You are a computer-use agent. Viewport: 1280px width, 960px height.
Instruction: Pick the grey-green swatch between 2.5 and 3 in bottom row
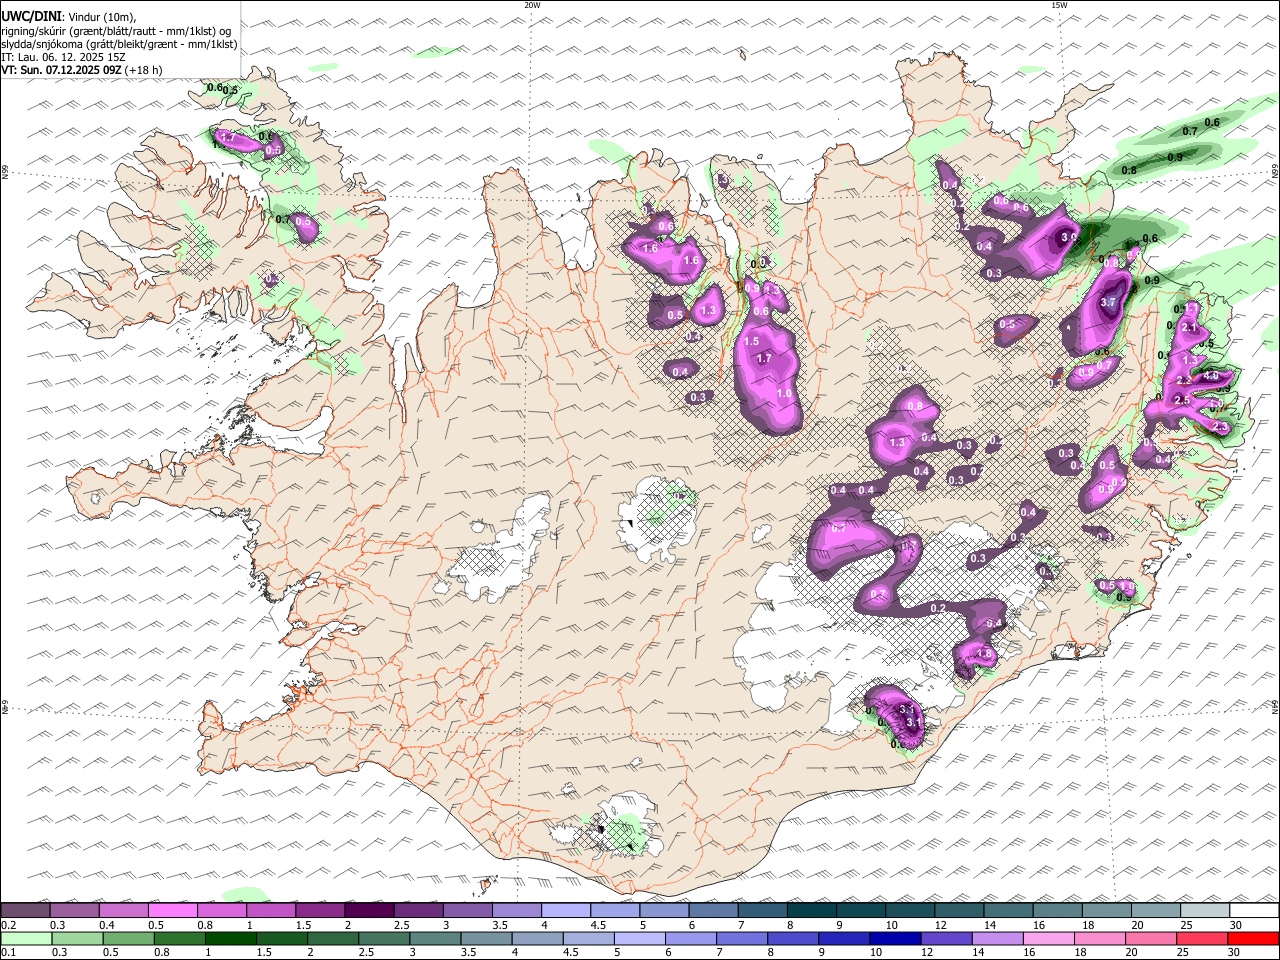coord(384,938)
